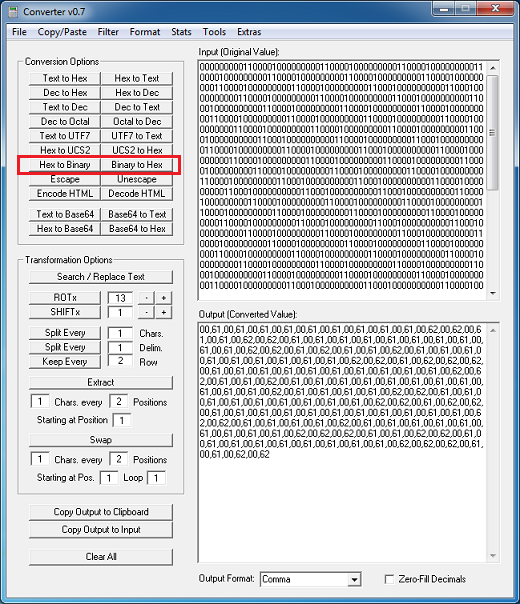Increase SHIFTx value with plus button
The width and height of the screenshot is (520, 604).
click(164, 312)
